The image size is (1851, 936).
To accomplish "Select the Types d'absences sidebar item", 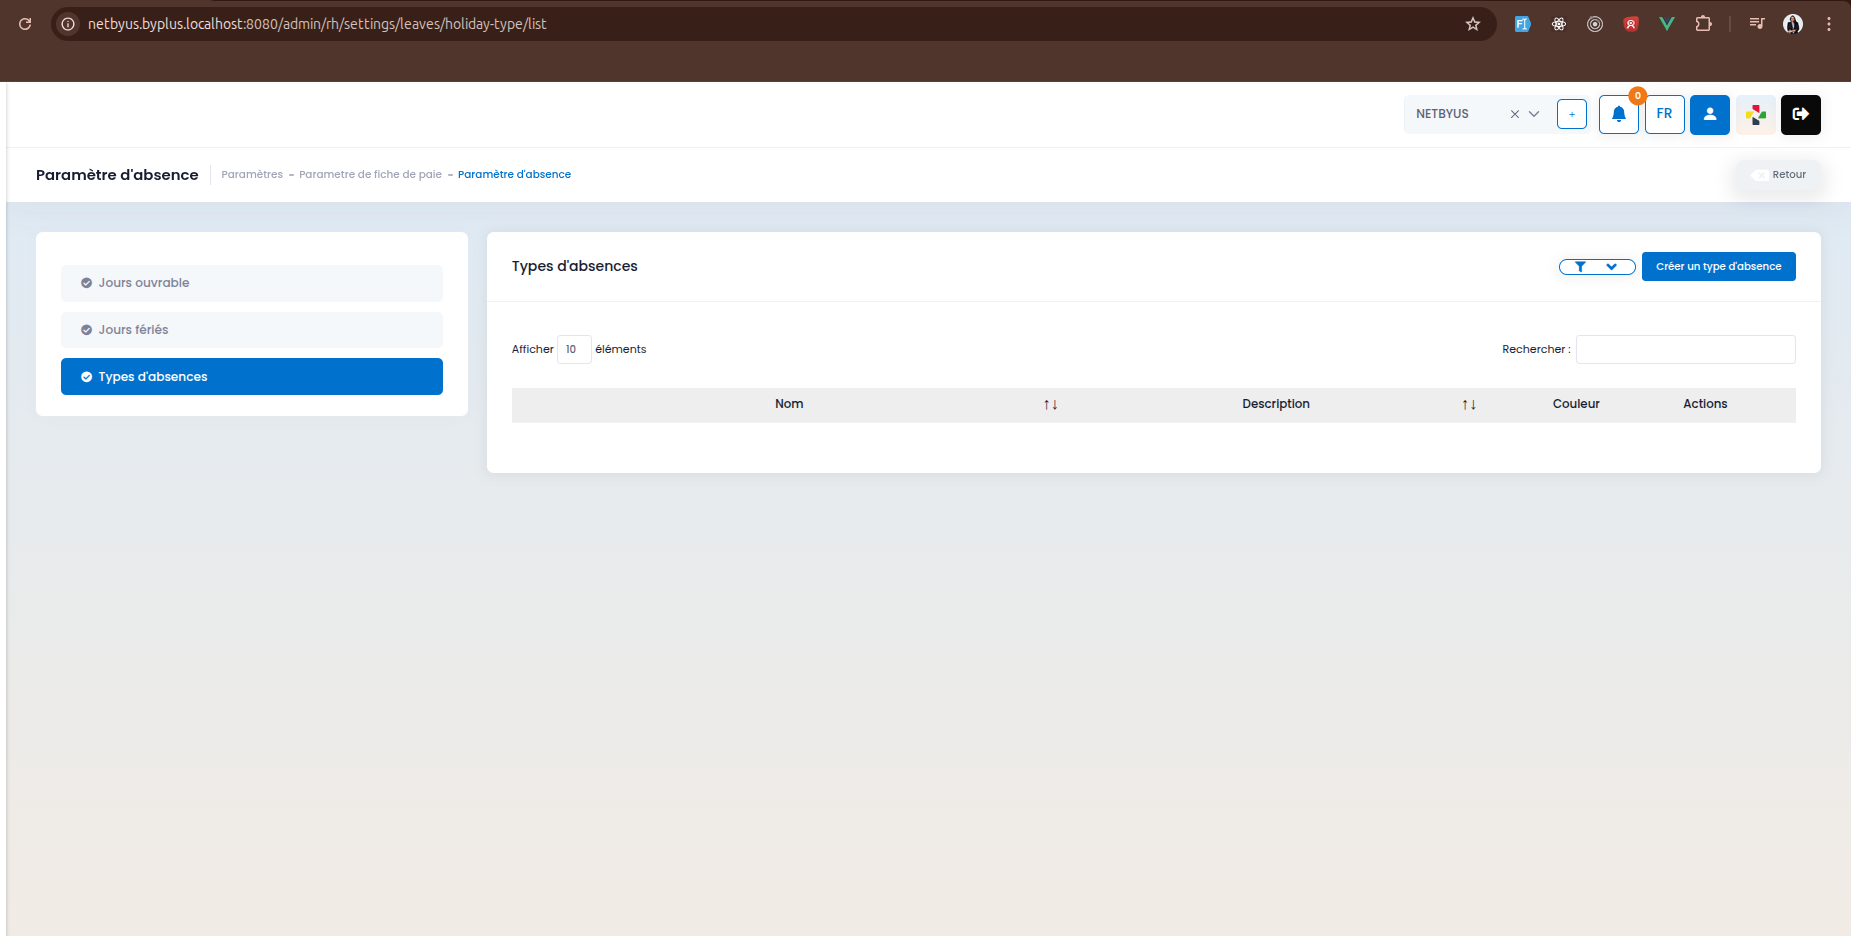I will (x=251, y=377).
